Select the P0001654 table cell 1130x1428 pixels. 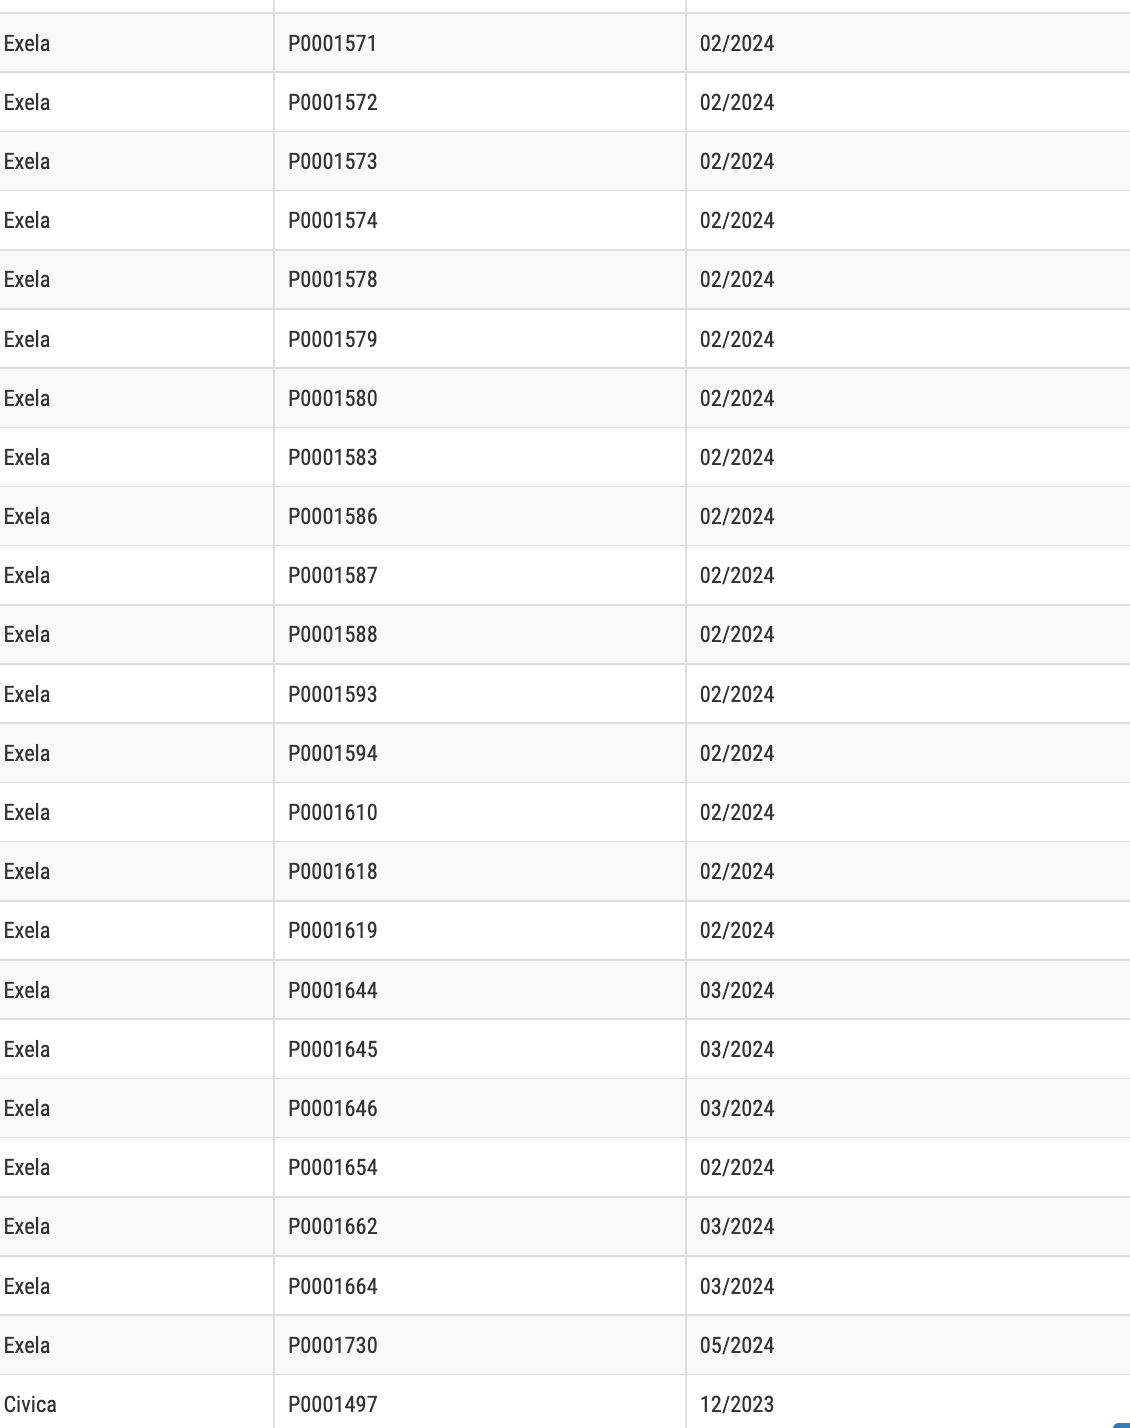(480, 1167)
